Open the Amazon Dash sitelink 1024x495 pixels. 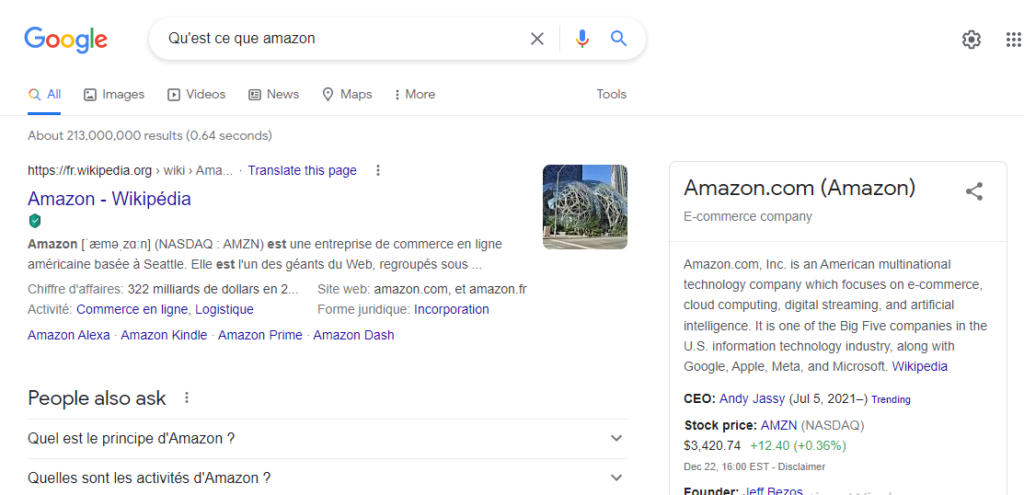(x=353, y=335)
